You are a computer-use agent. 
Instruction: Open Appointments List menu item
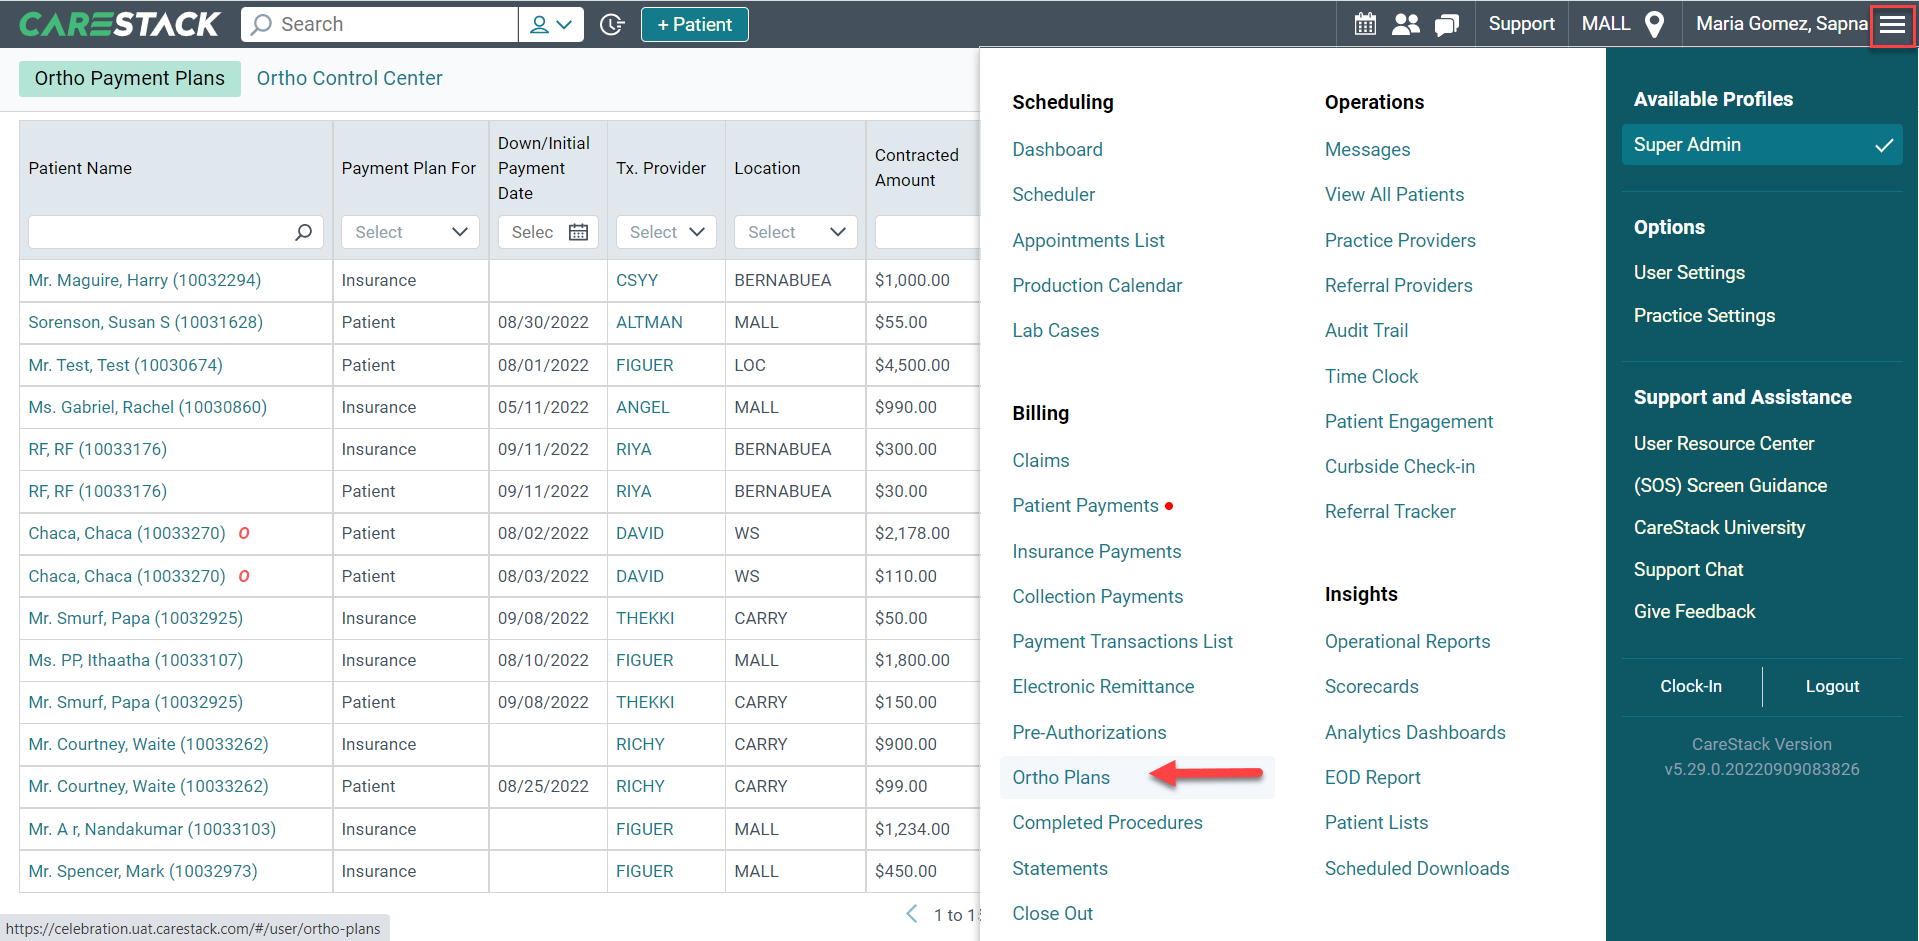point(1088,240)
